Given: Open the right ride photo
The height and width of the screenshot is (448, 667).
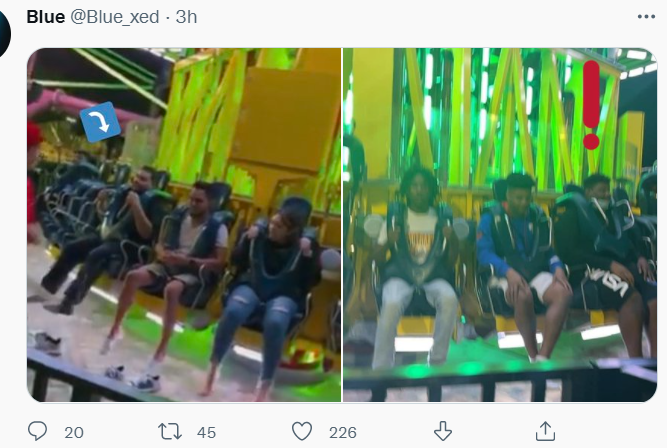Looking at the screenshot, I should 500,225.
